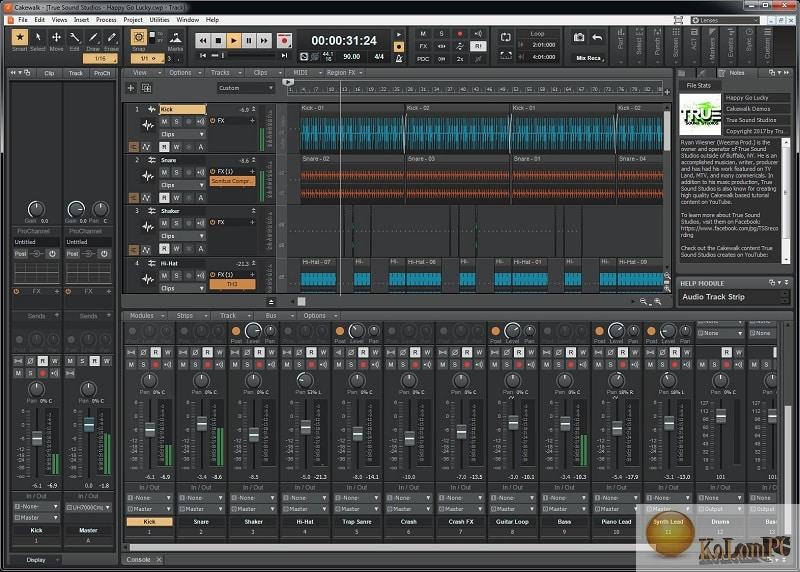This screenshot has height=572, width=800.
Task: Zoom in horizontally on track view
Action: (658, 302)
